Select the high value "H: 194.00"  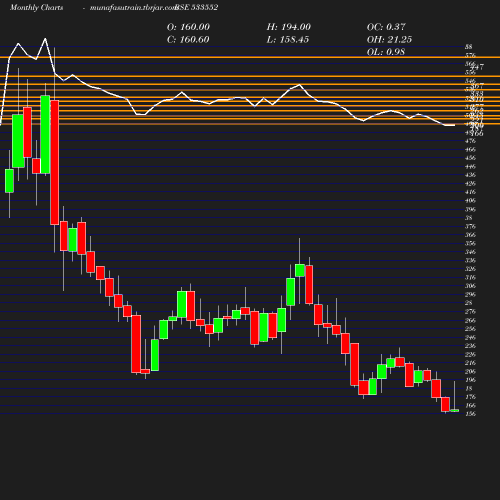pos(288,27)
